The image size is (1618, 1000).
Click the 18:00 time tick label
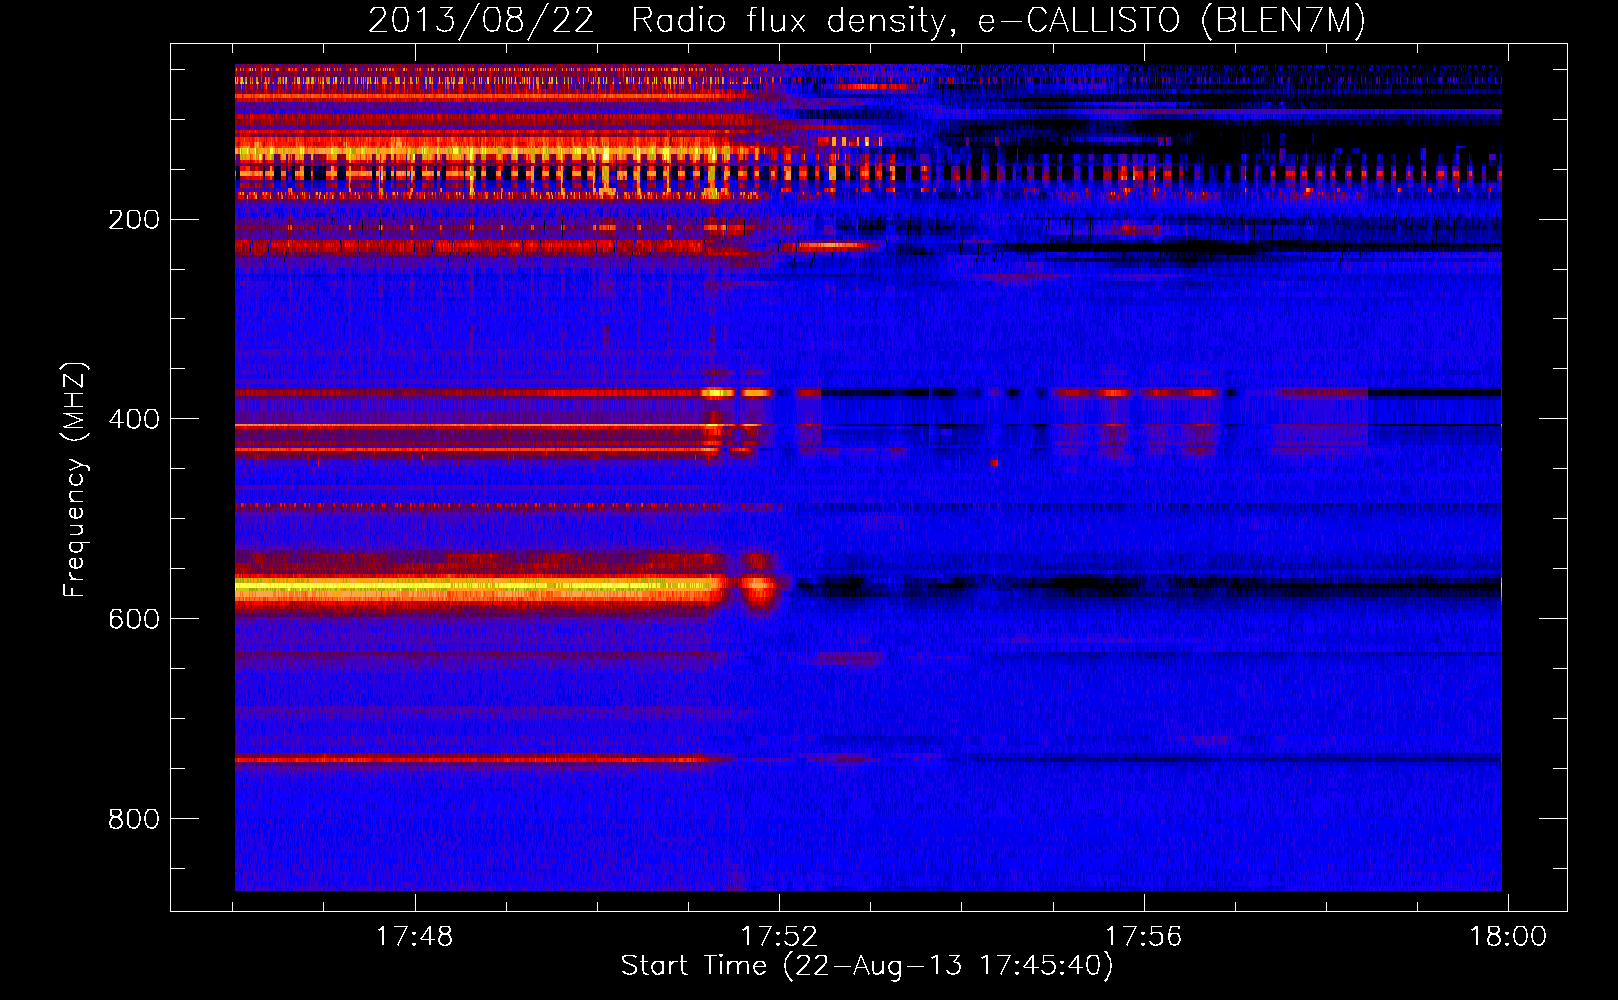(x=1507, y=937)
